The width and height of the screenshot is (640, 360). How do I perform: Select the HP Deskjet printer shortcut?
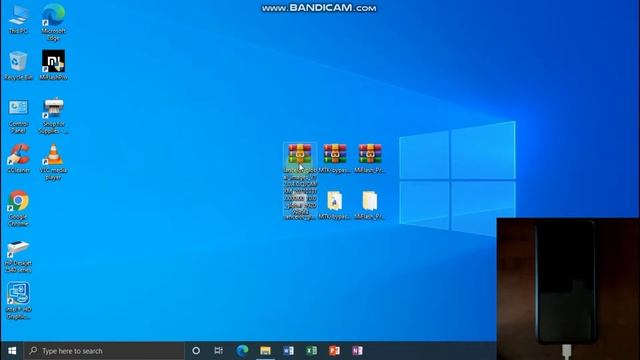tap(18, 256)
